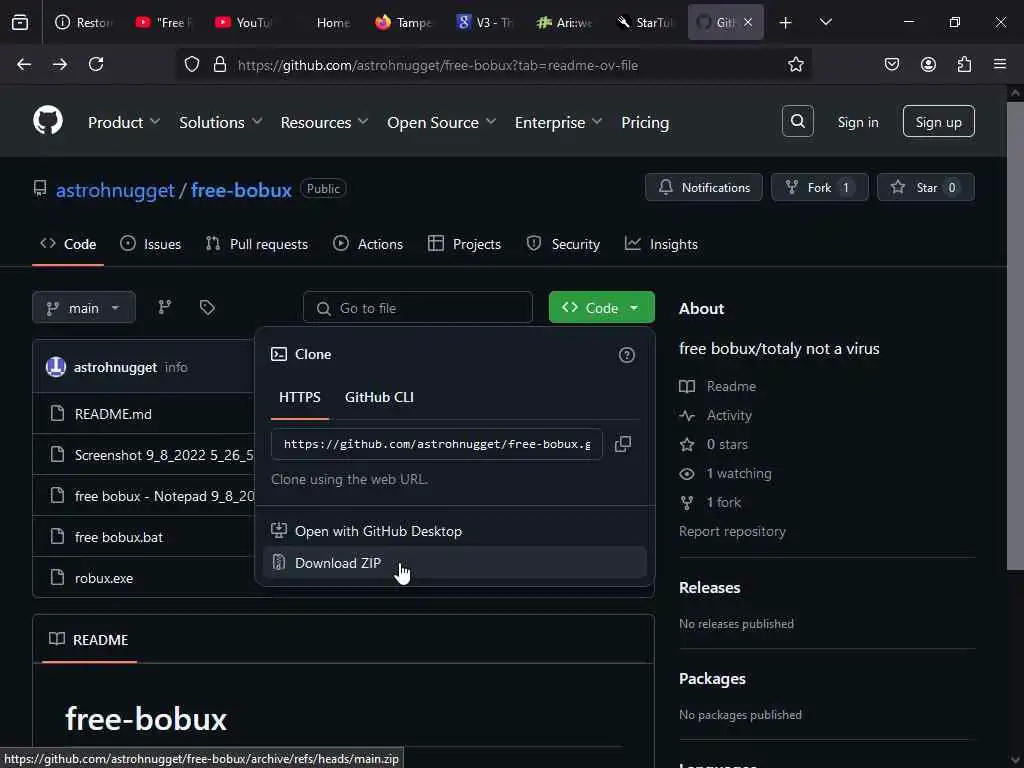Expand the Enterprise menu
The width and height of the screenshot is (1024, 768).
click(558, 122)
